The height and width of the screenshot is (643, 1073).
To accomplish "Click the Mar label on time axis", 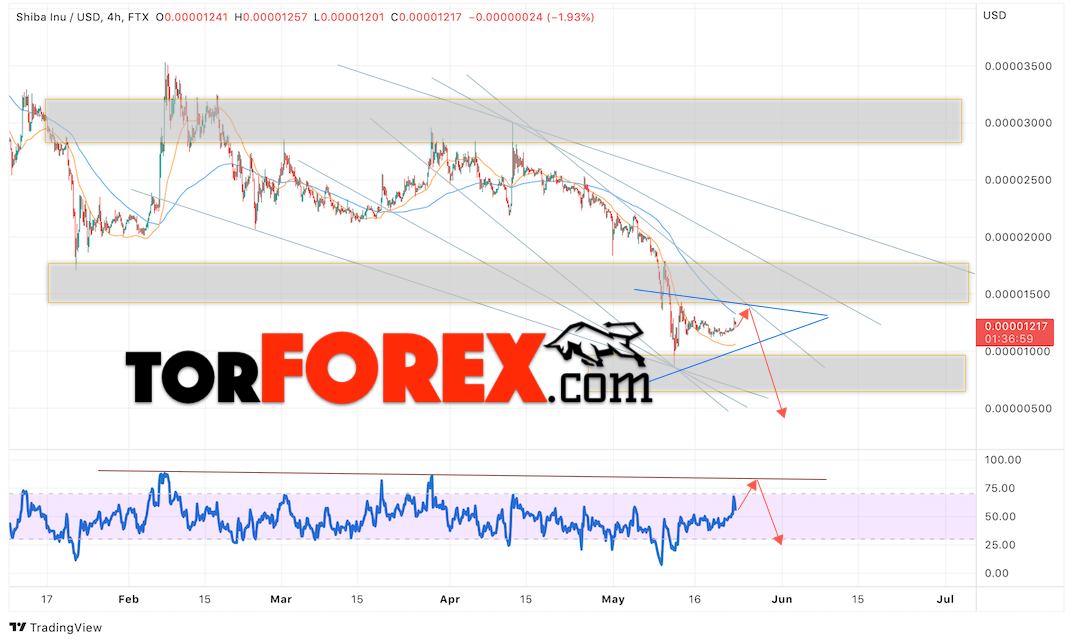I will (x=281, y=599).
